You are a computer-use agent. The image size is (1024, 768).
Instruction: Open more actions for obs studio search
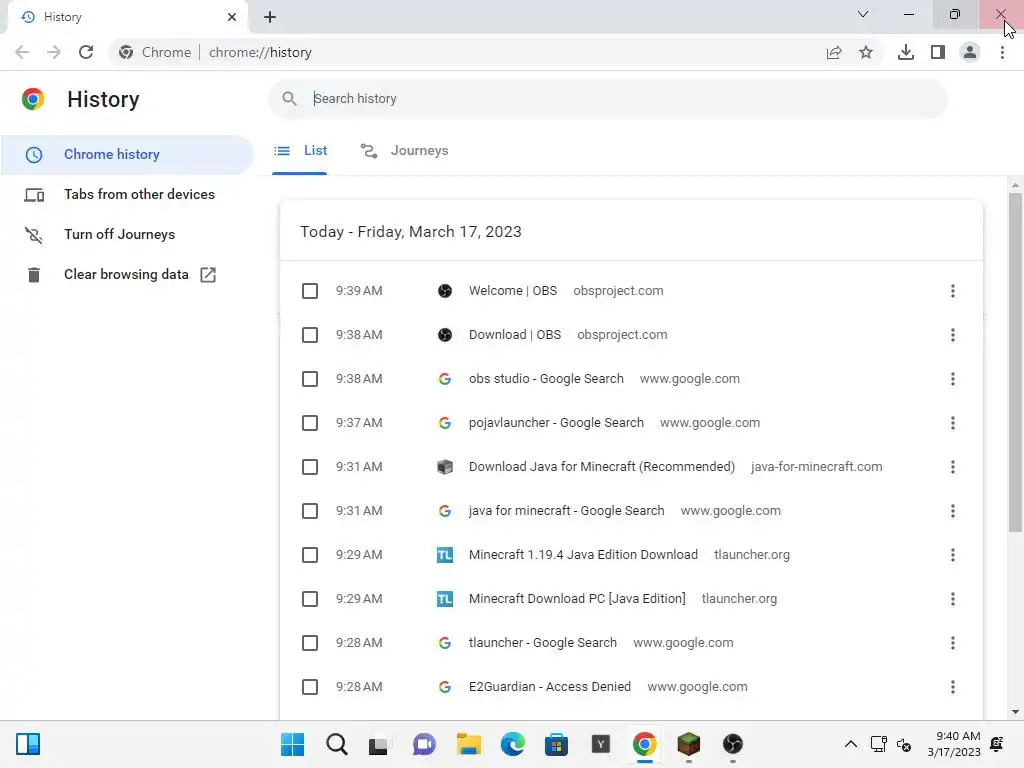(953, 379)
